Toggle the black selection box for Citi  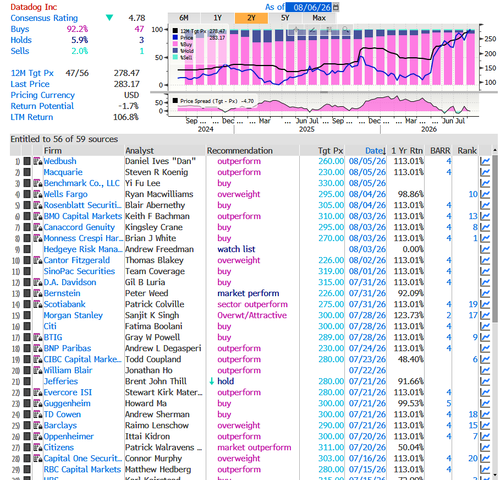[x=27, y=326]
